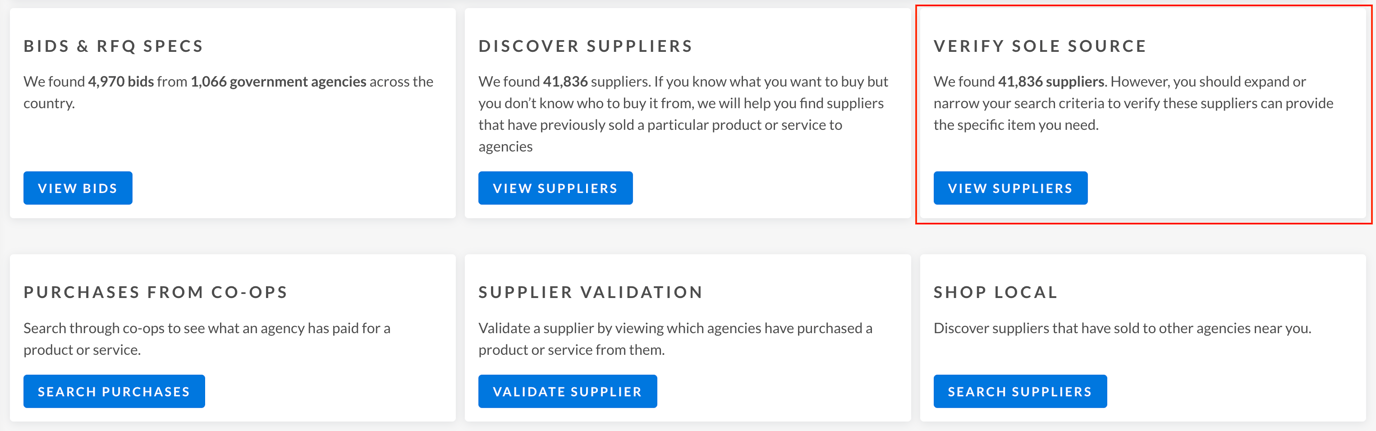Click View Suppliers under Discover Suppliers
The image size is (1376, 431).
click(x=555, y=188)
